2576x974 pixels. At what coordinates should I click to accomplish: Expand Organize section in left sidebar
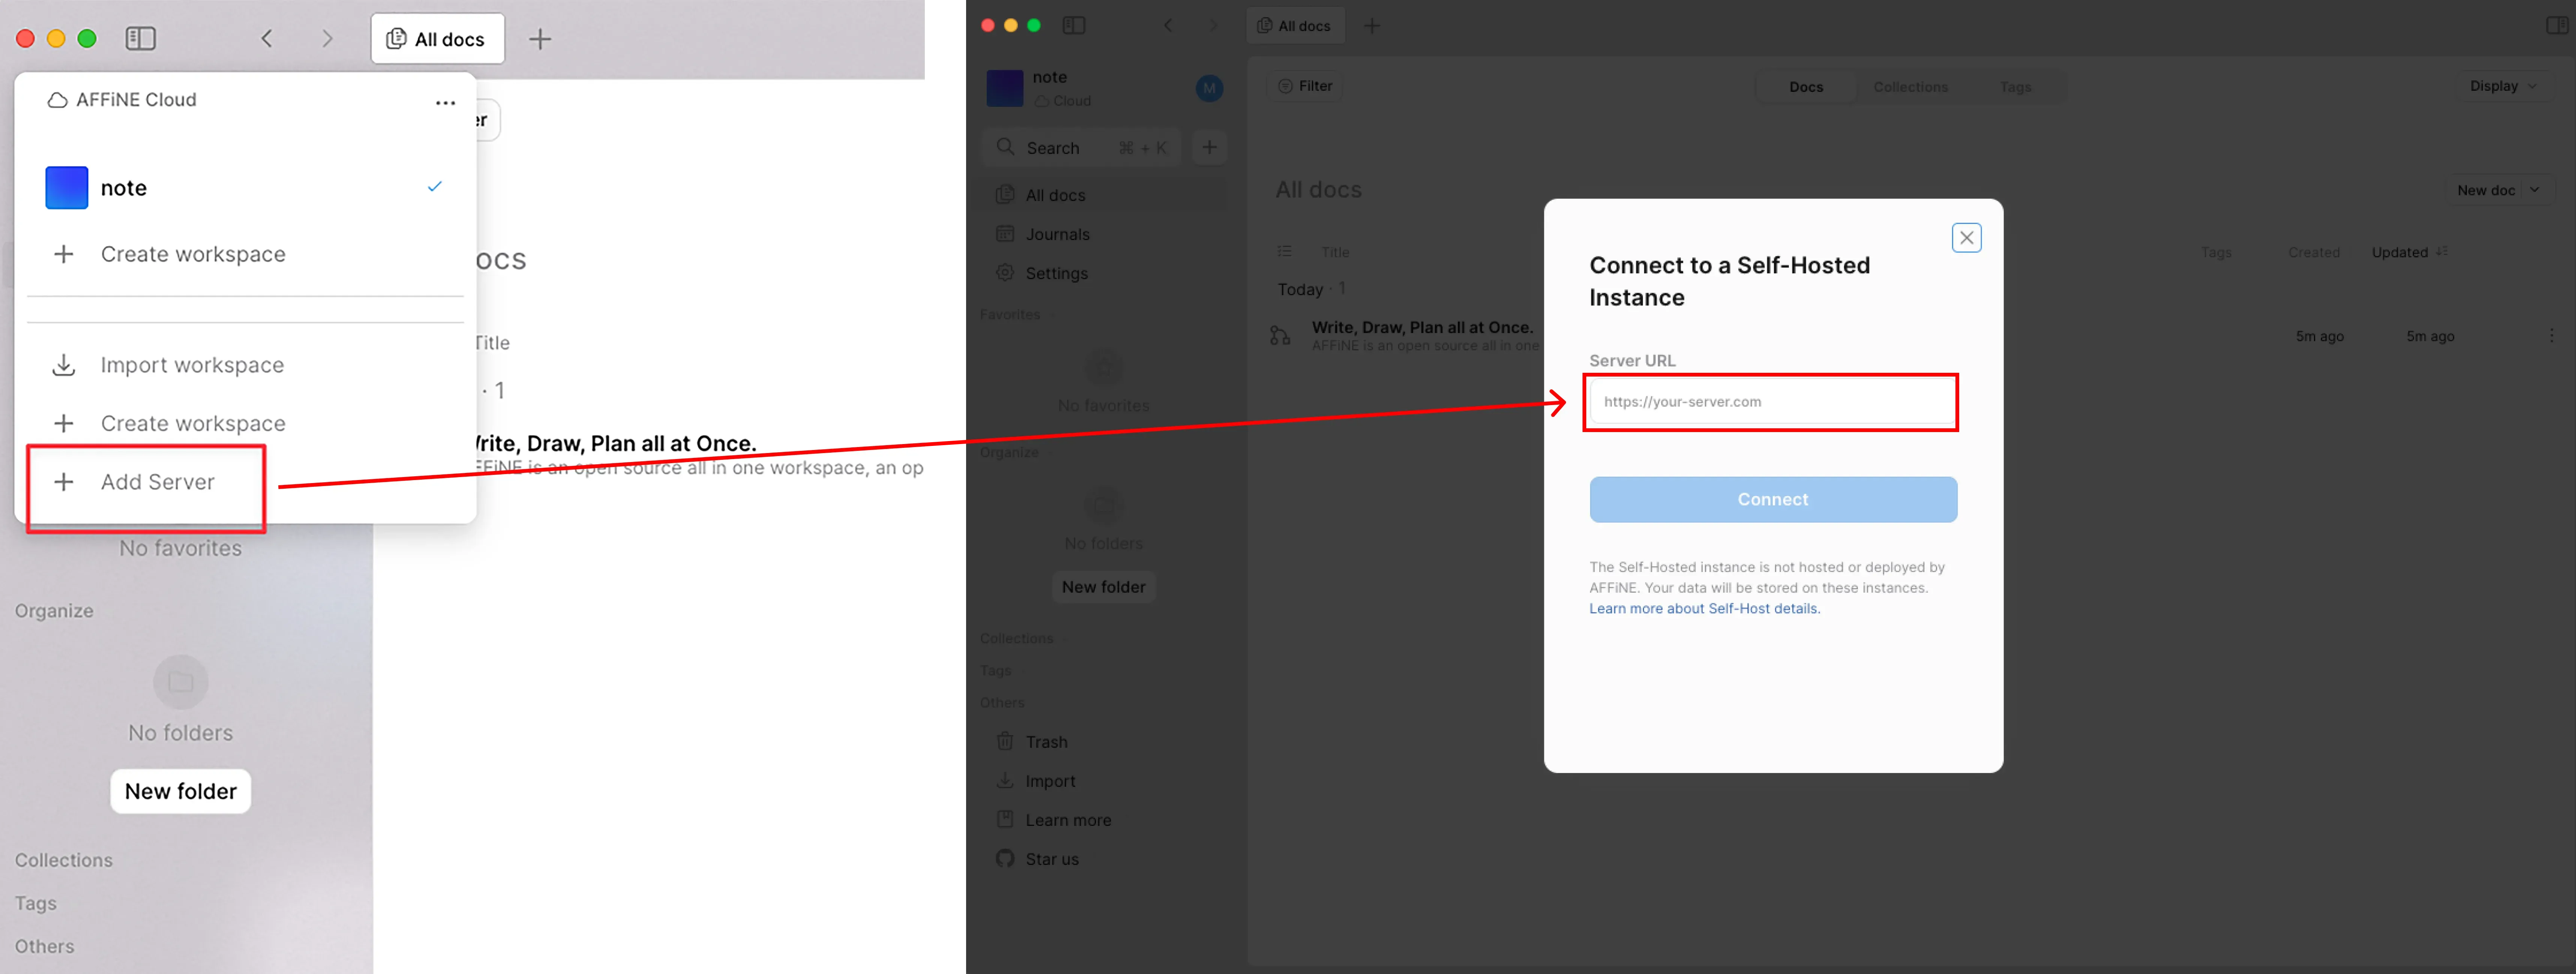coord(54,611)
